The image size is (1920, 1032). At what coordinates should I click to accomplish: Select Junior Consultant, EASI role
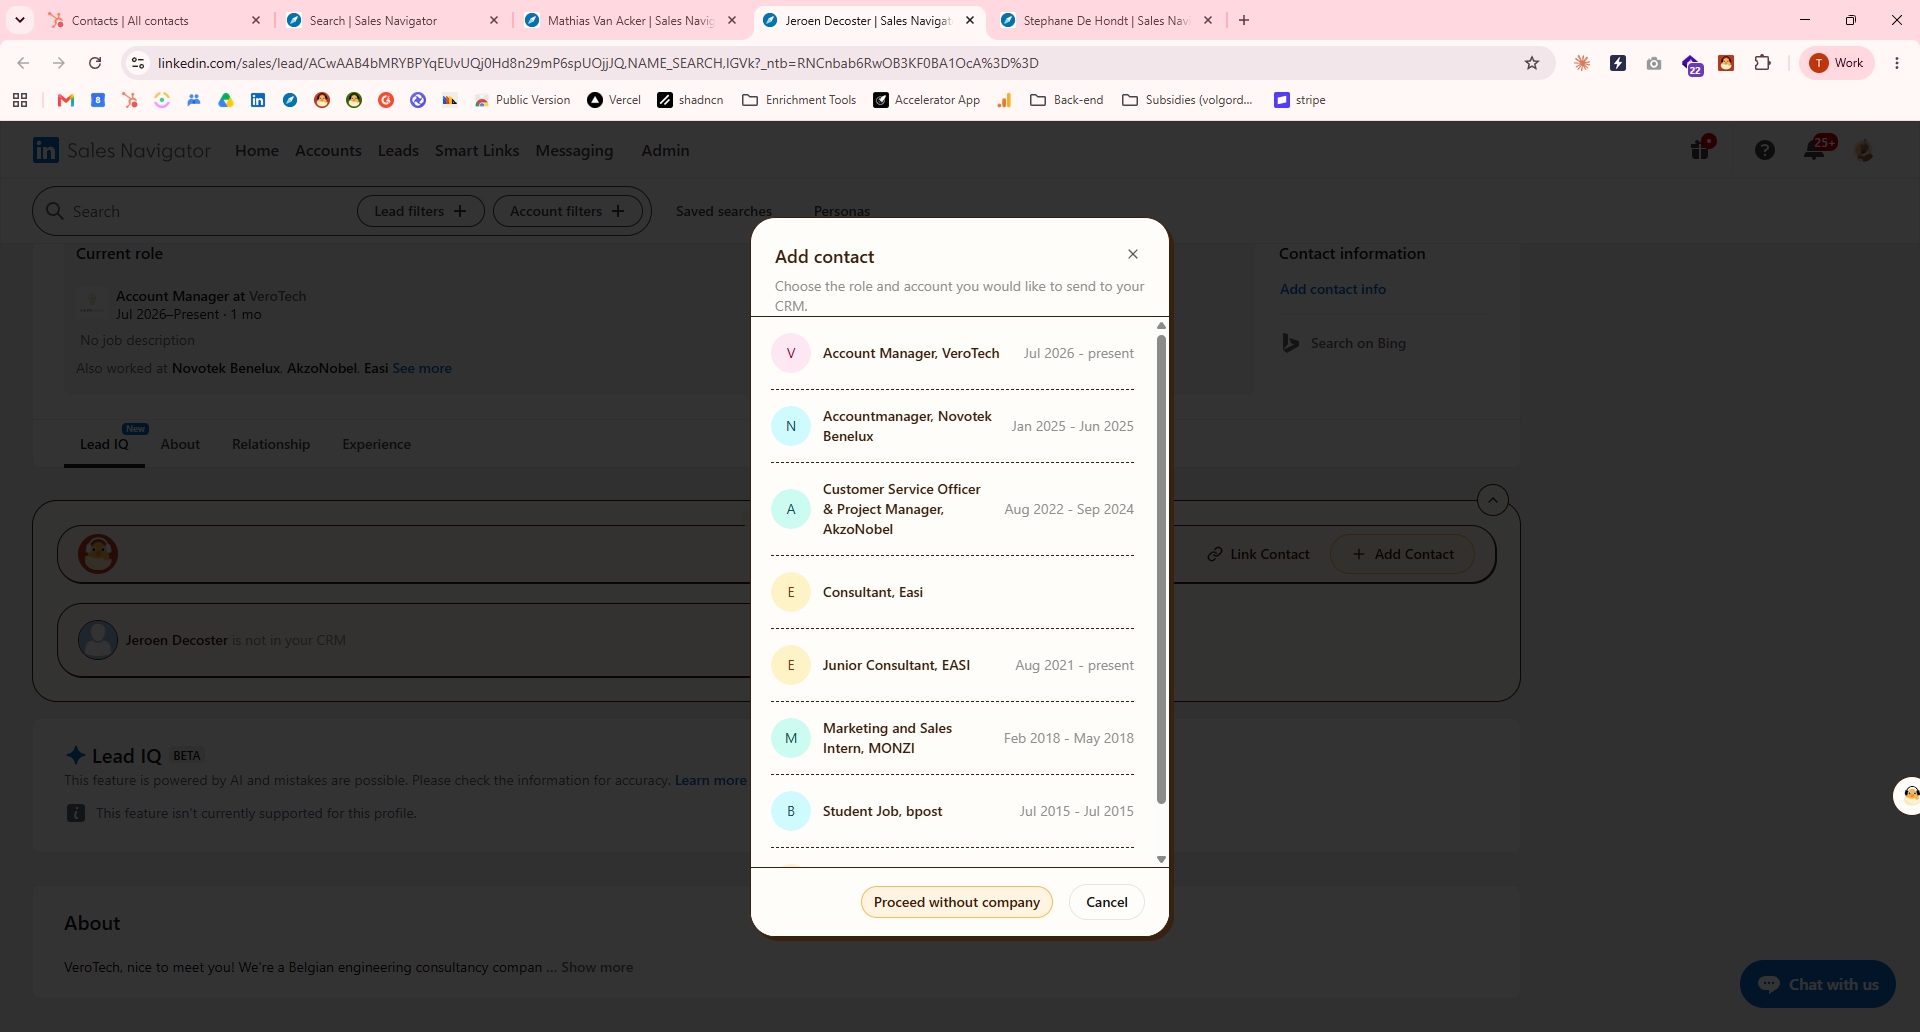[952, 665]
